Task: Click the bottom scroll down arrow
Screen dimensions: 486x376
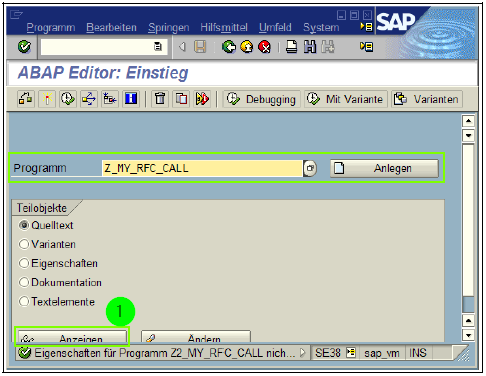Action: tap(468, 335)
